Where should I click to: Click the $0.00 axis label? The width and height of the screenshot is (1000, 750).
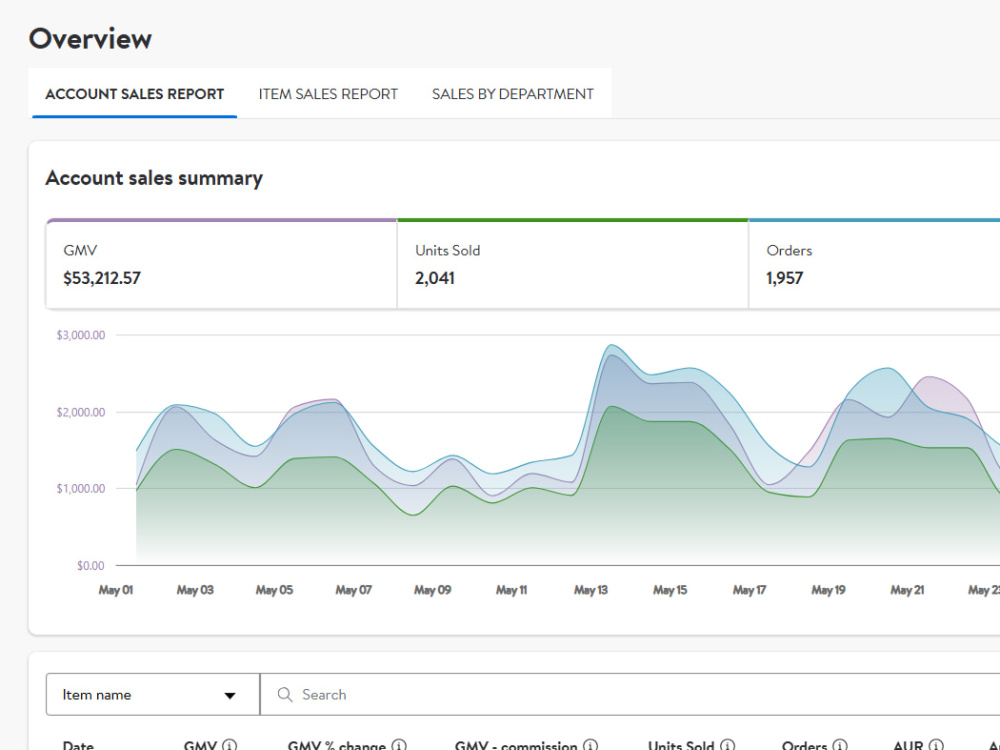[91, 566]
